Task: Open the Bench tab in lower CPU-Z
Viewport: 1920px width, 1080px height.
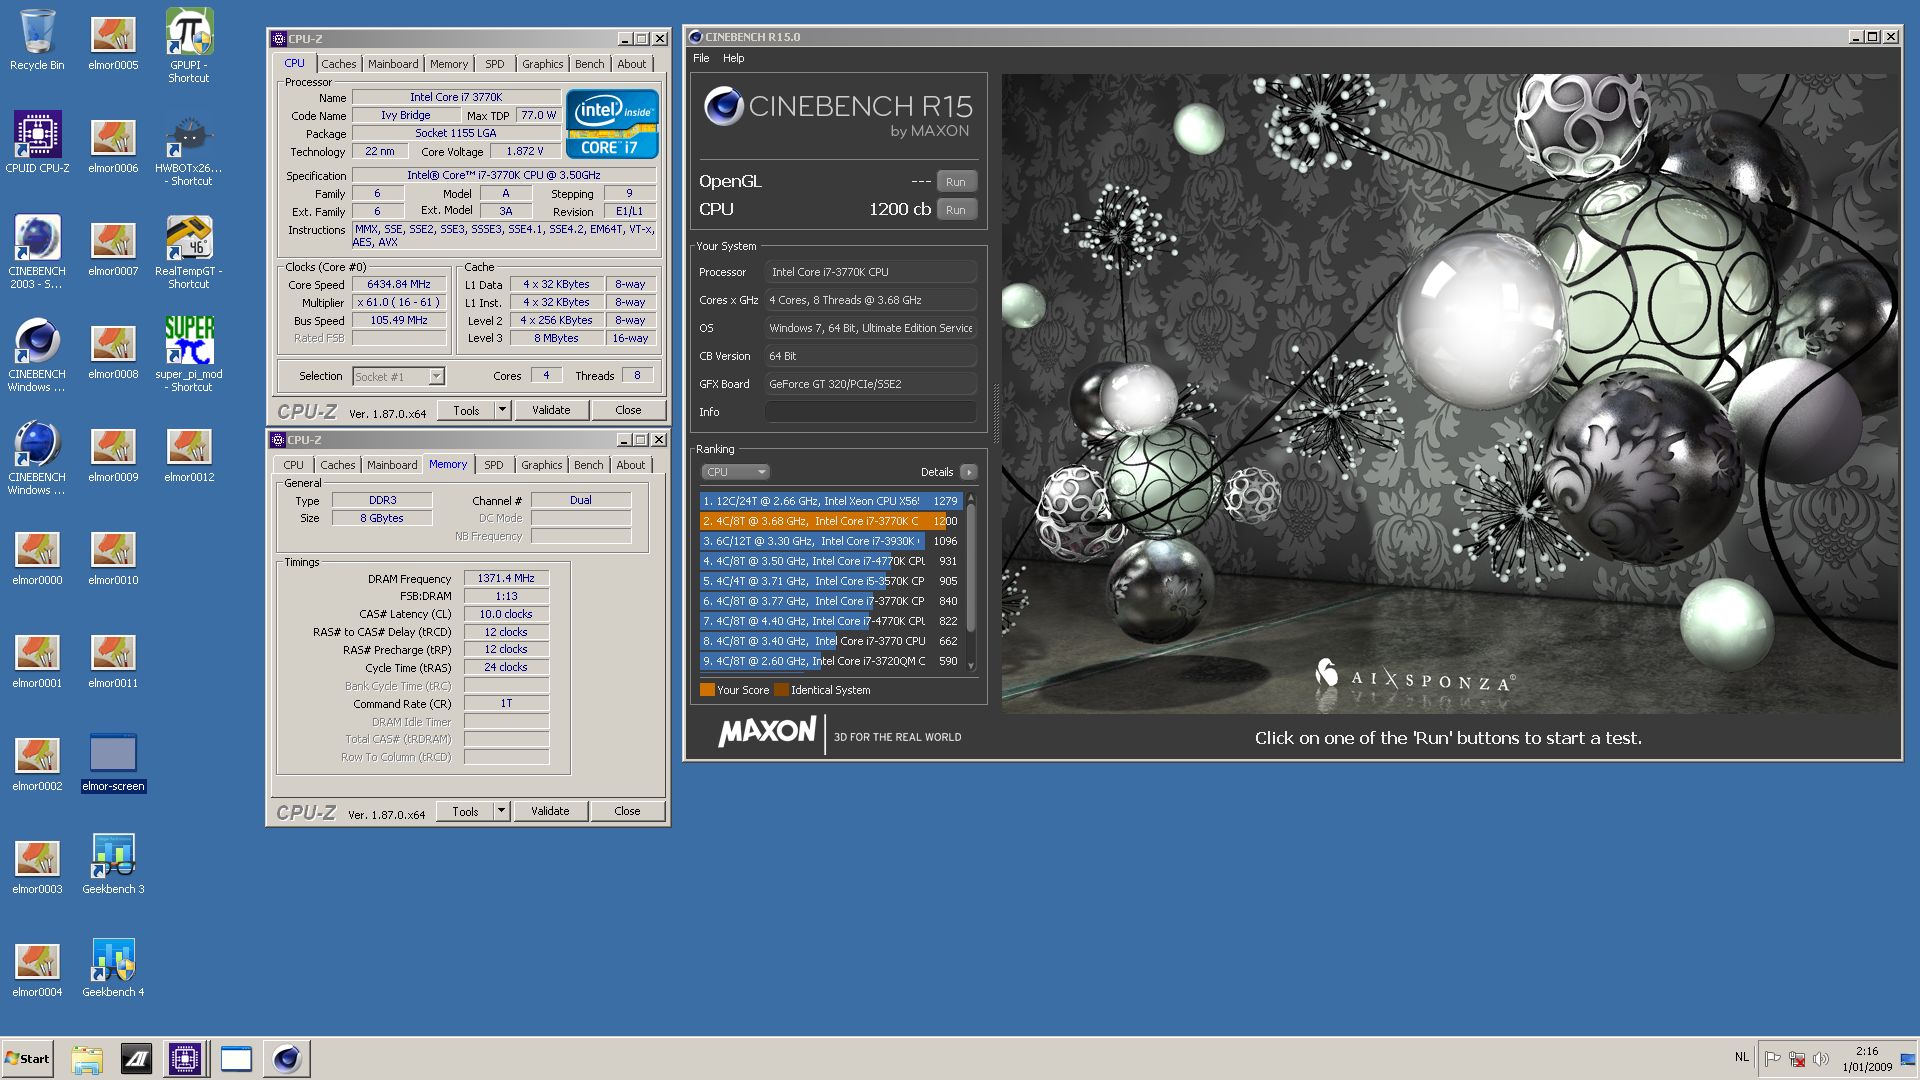Action: [x=589, y=465]
